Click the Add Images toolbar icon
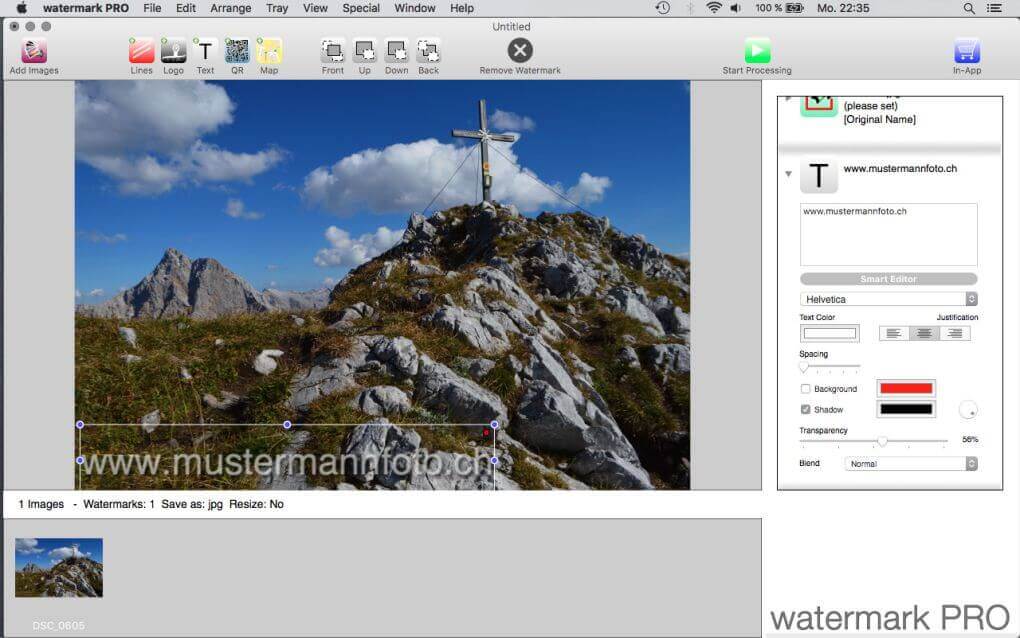 coord(34,52)
